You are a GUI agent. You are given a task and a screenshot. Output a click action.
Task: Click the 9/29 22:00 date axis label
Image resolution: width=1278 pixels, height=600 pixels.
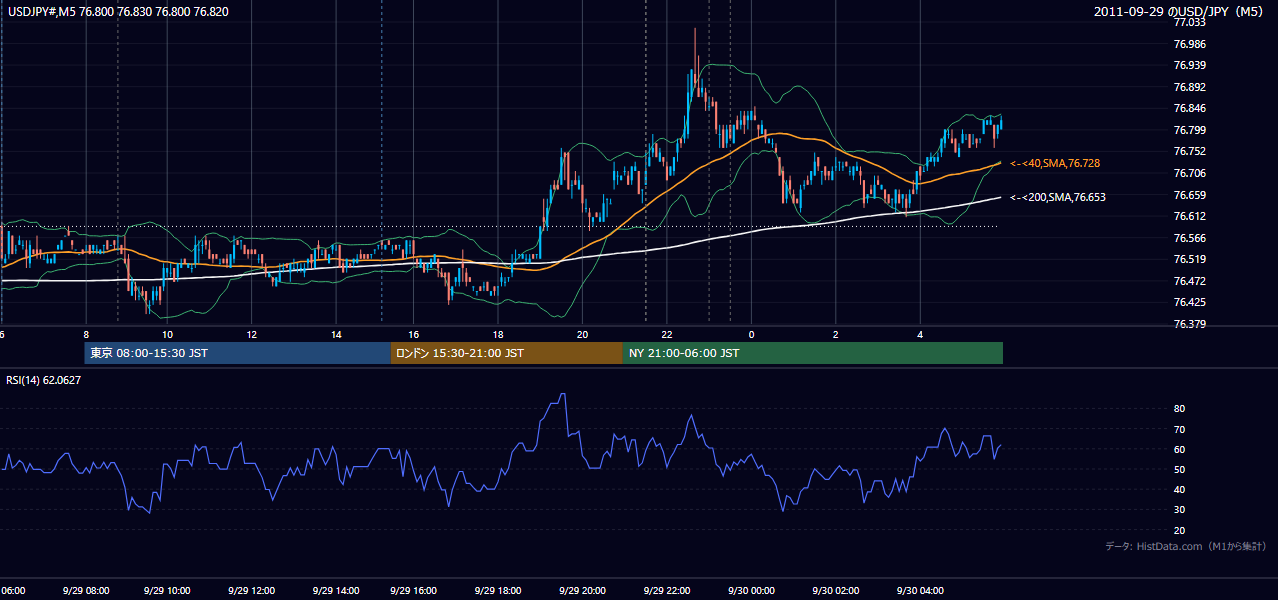[666, 590]
